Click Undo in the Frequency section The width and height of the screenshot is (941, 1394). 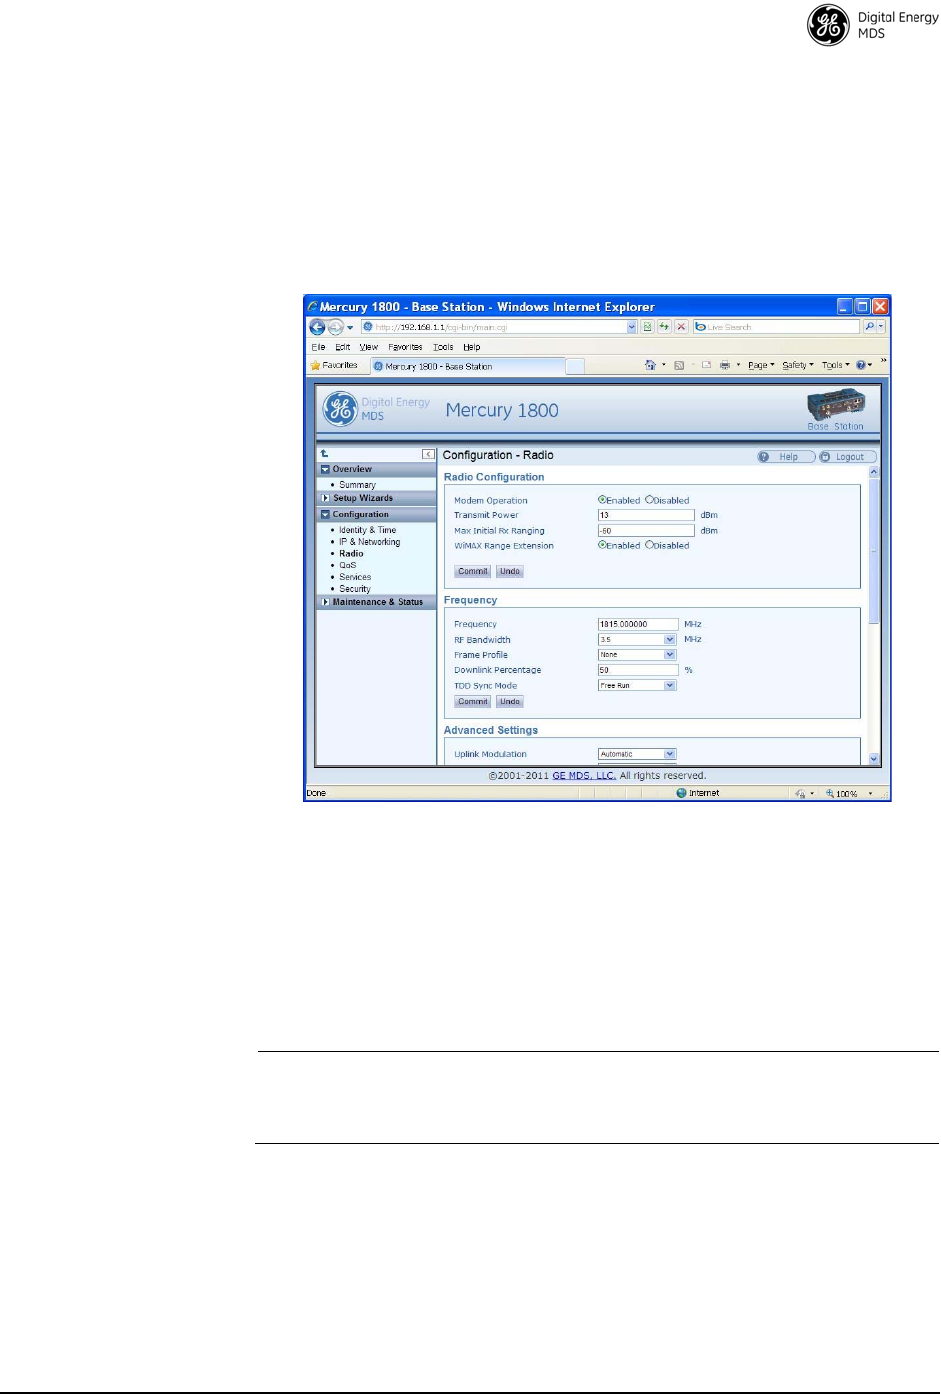click(x=510, y=702)
